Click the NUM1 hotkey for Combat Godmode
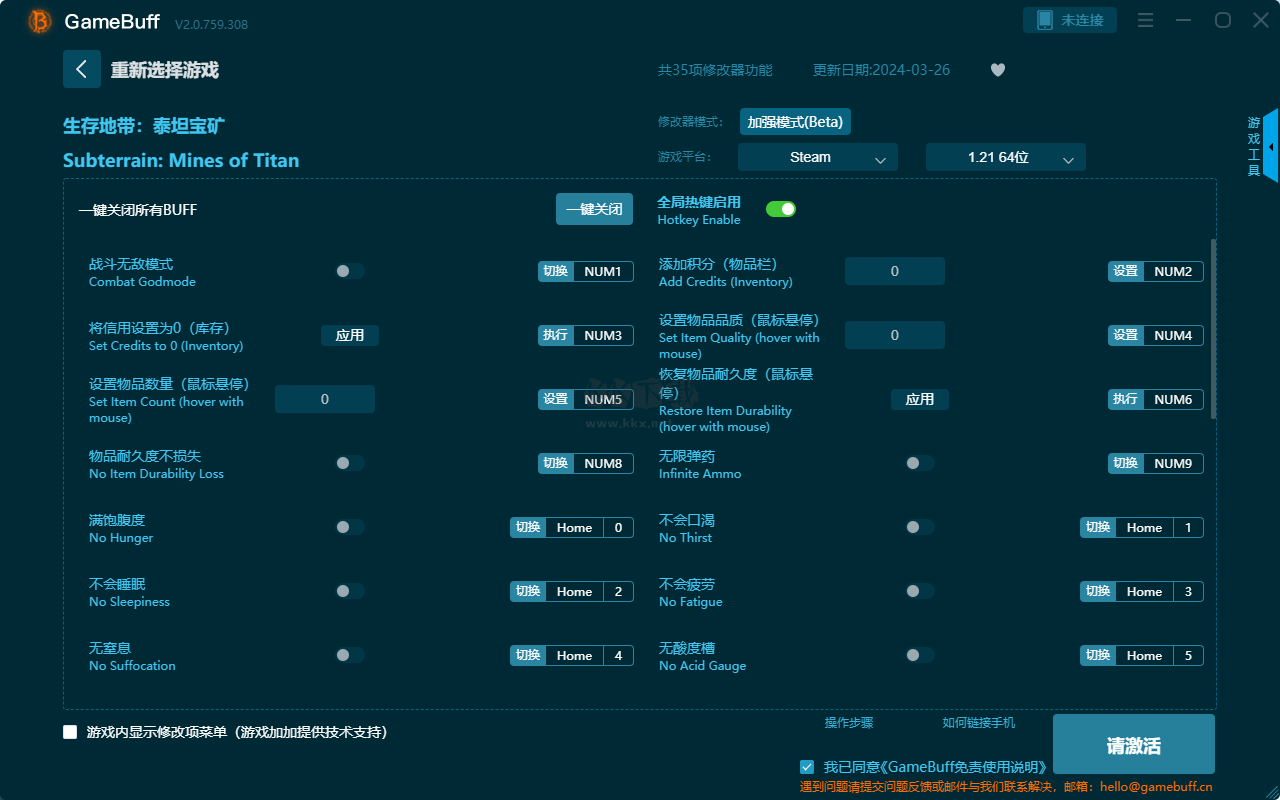 (x=603, y=271)
